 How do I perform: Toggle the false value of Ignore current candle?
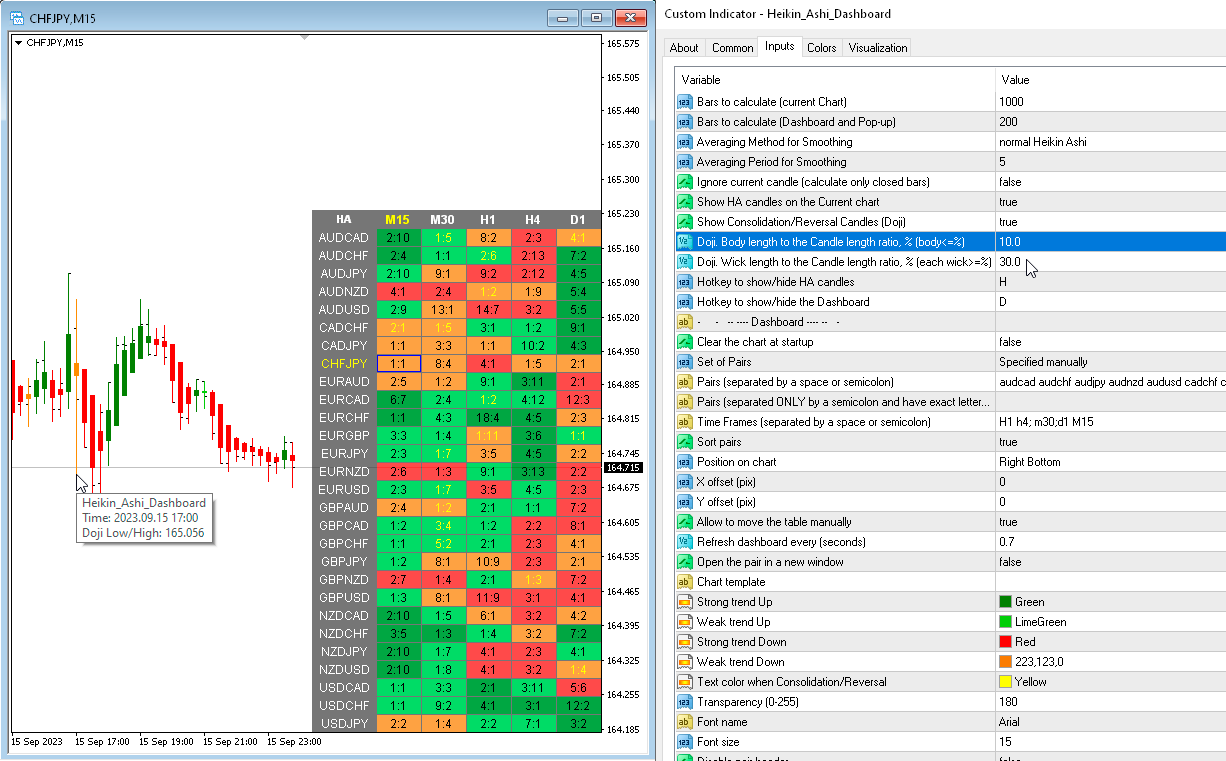point(1010,182)
